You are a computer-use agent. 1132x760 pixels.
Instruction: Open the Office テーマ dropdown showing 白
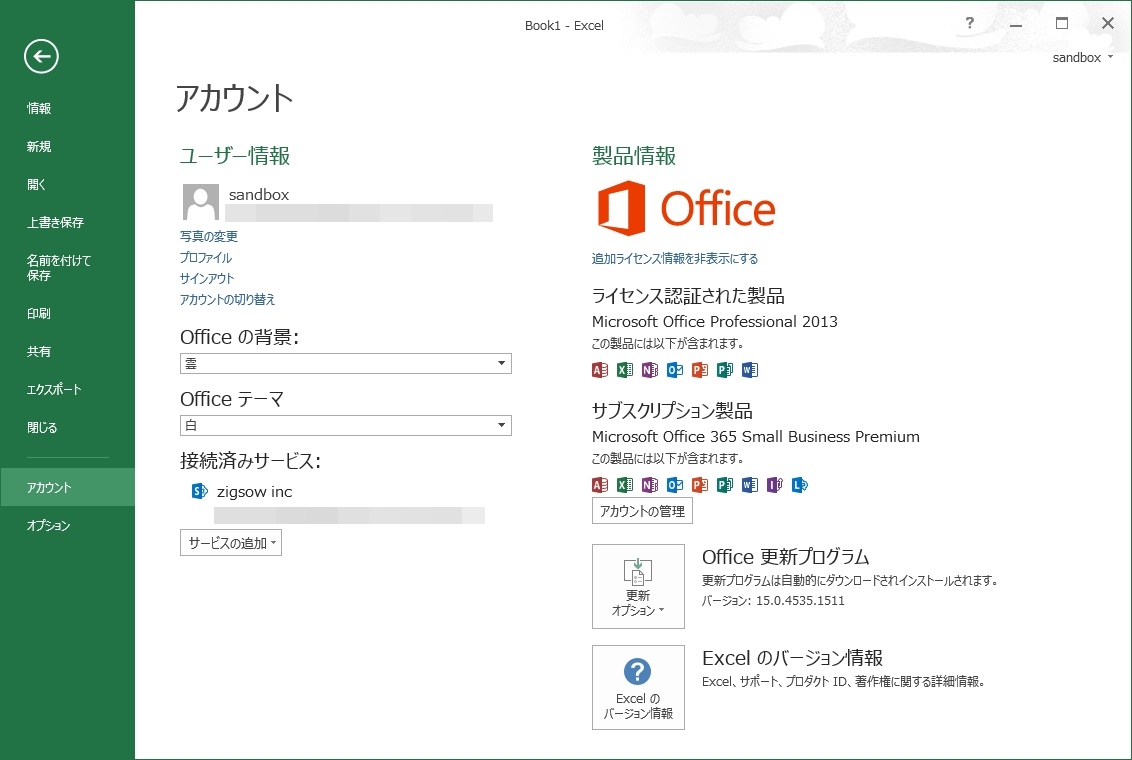346,425
